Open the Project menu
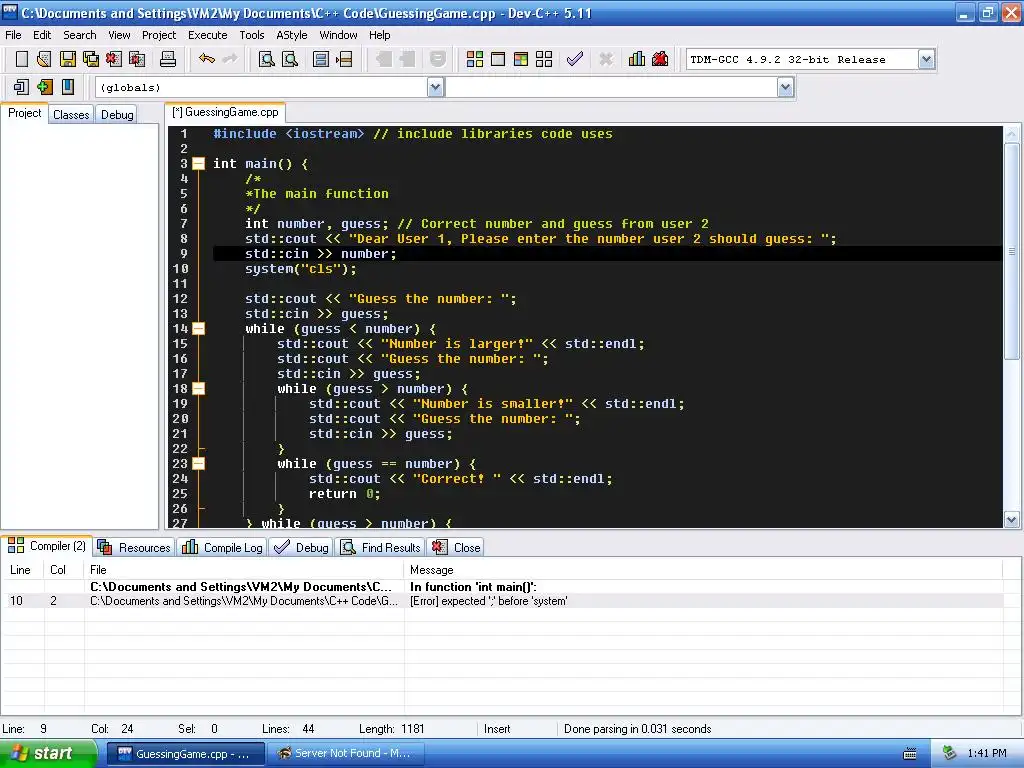Screen dimensions: 1024x768 [159, 35]
